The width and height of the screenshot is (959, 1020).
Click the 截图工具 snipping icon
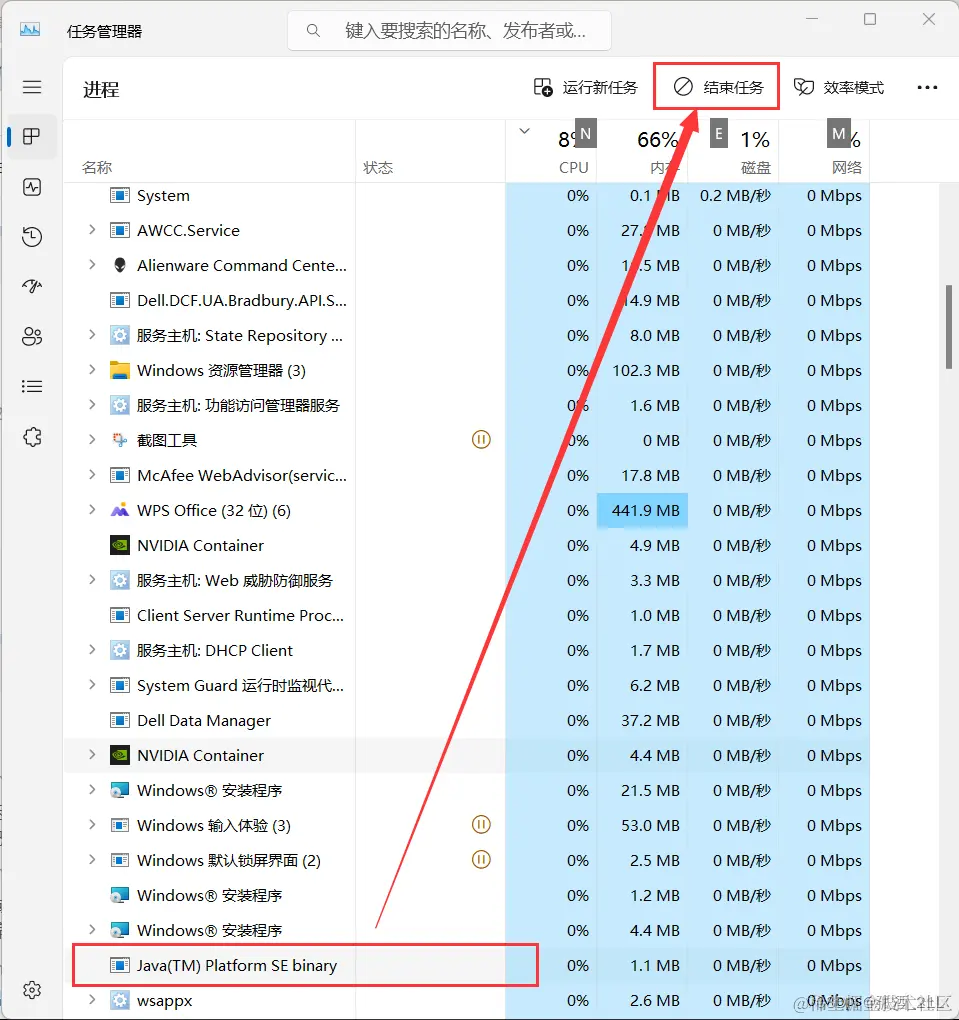pos(120,440)
